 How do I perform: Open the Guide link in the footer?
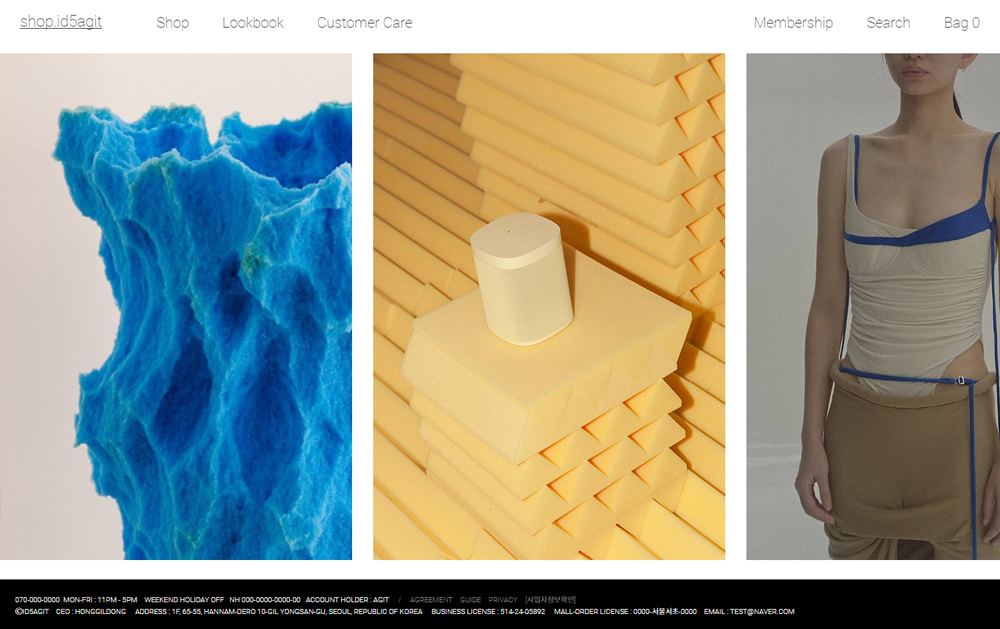(x=470, y=600)
